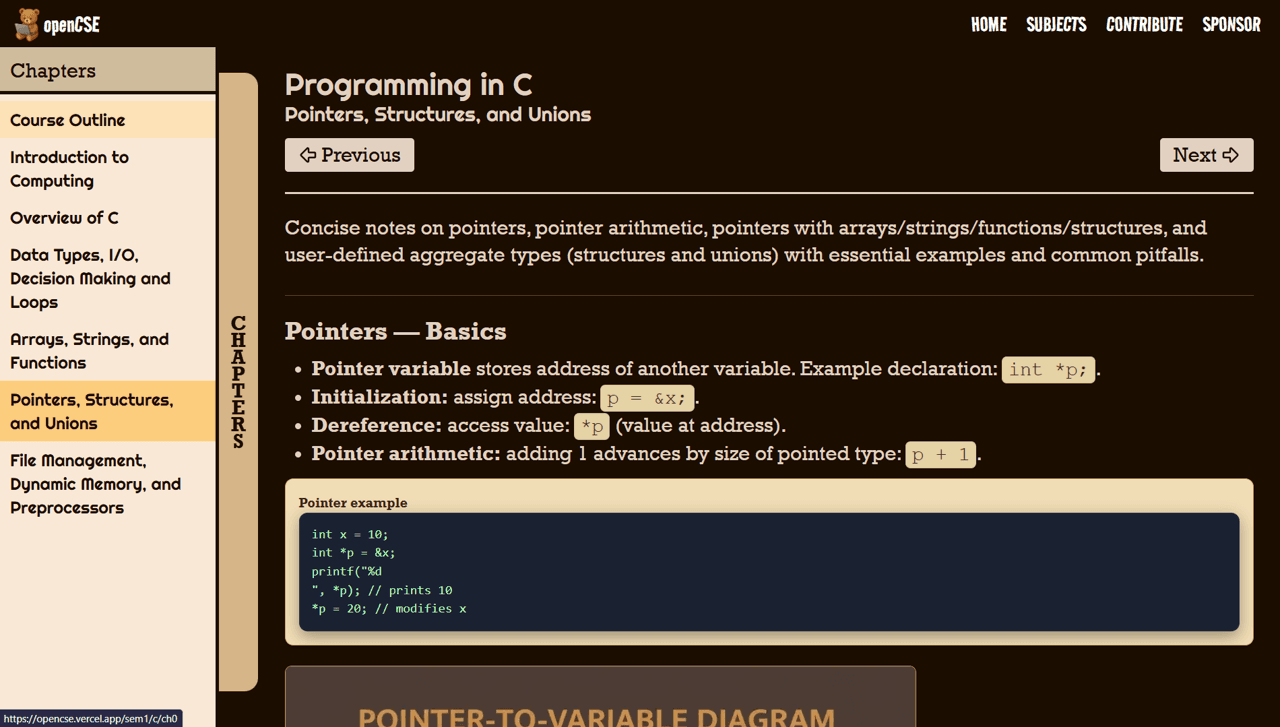Click the Next navigation button
Screen dimensions: 1280x727
point(1206,155)
